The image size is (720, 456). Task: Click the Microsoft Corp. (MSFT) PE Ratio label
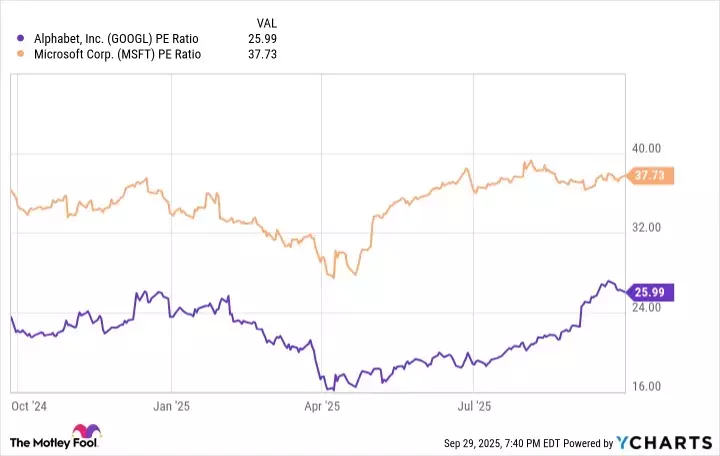115,54
